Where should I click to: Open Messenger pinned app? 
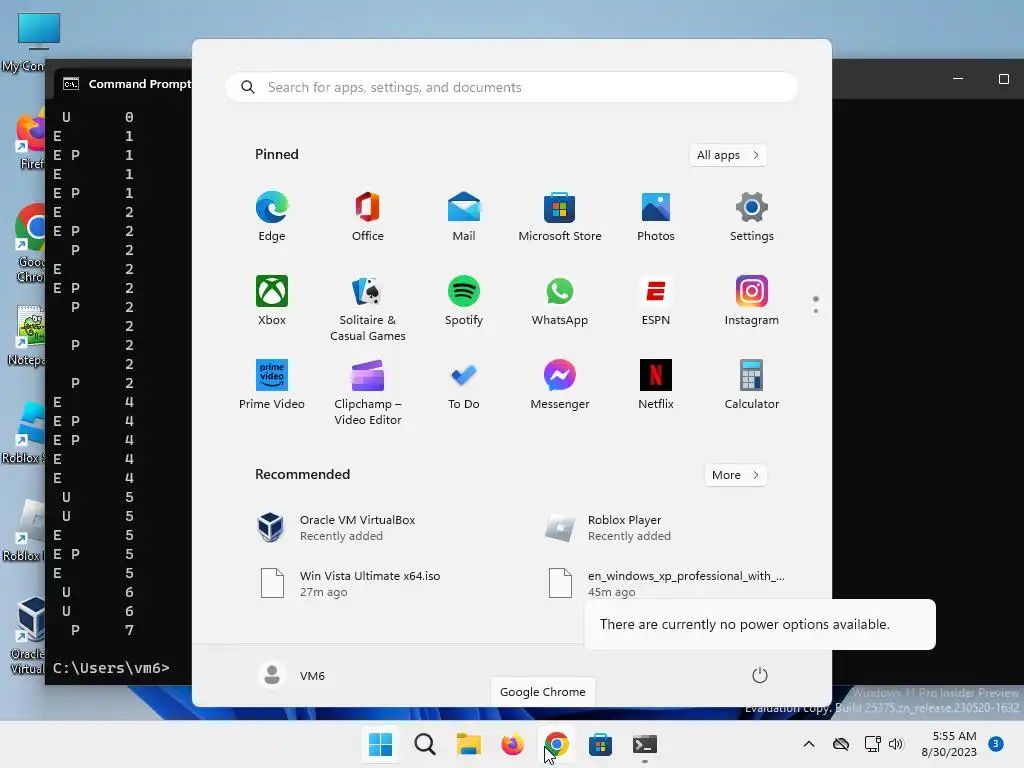tap(560, 385)
